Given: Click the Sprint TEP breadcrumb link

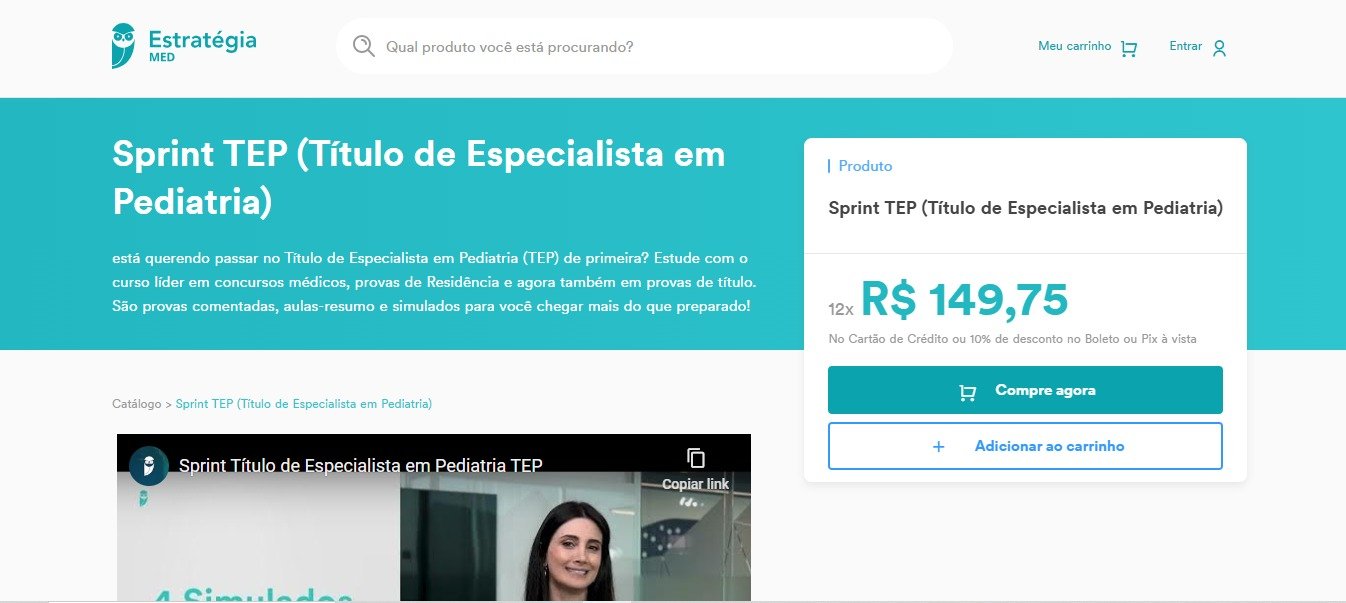Looking at the screenshot, I should (x=304, y=404).
